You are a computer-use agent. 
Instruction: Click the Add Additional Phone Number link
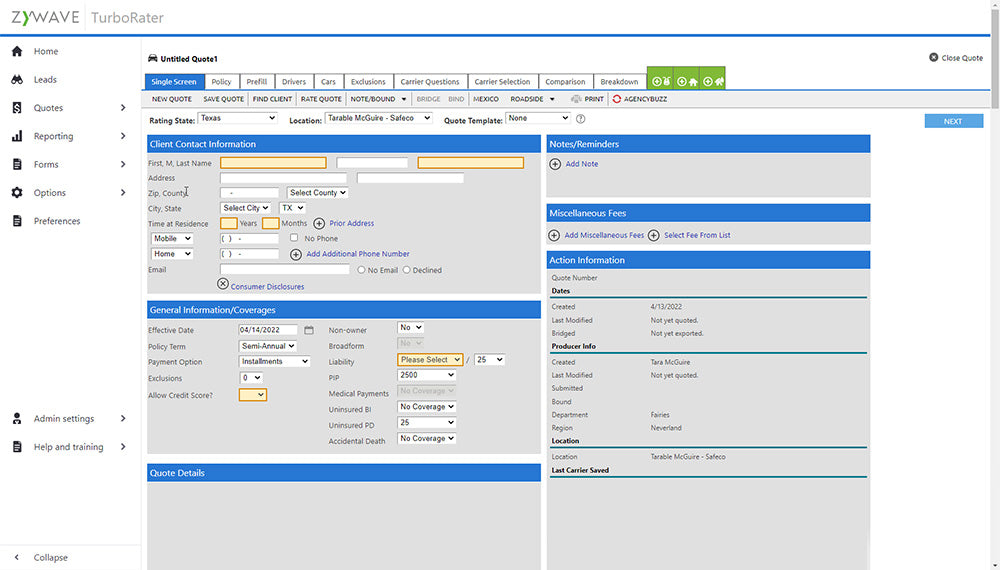(357, 254)
